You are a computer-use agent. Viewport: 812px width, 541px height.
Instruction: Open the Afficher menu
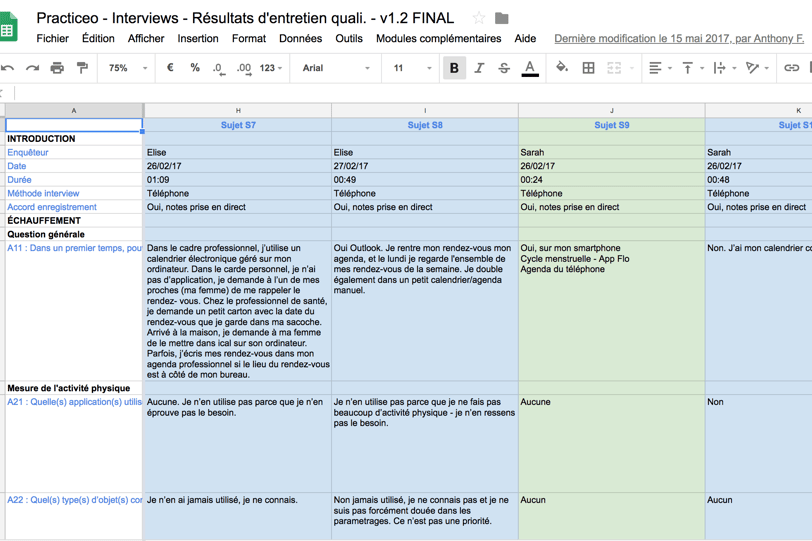tap(146, 38)
